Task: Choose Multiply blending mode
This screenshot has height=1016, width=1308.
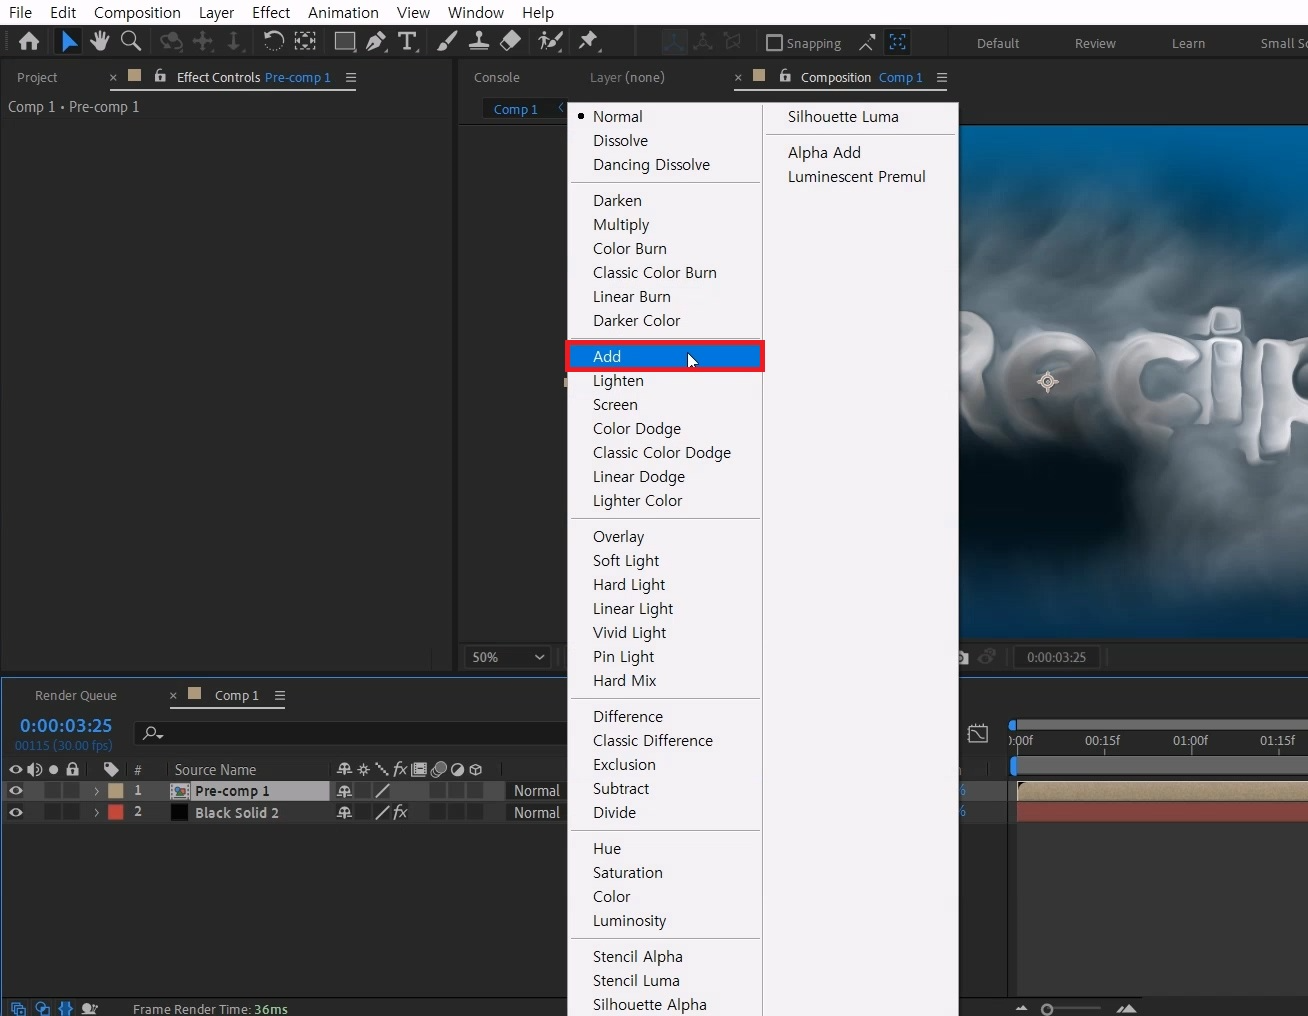Action: (665, 224)
